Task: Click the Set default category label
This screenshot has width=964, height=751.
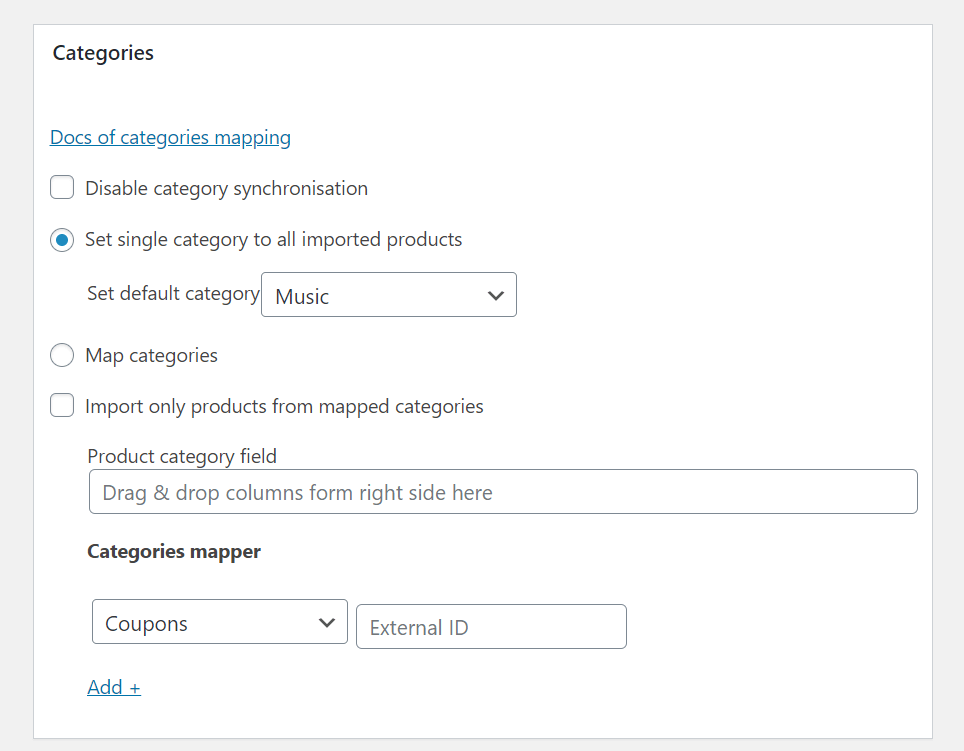Action: tap(173, 294)
